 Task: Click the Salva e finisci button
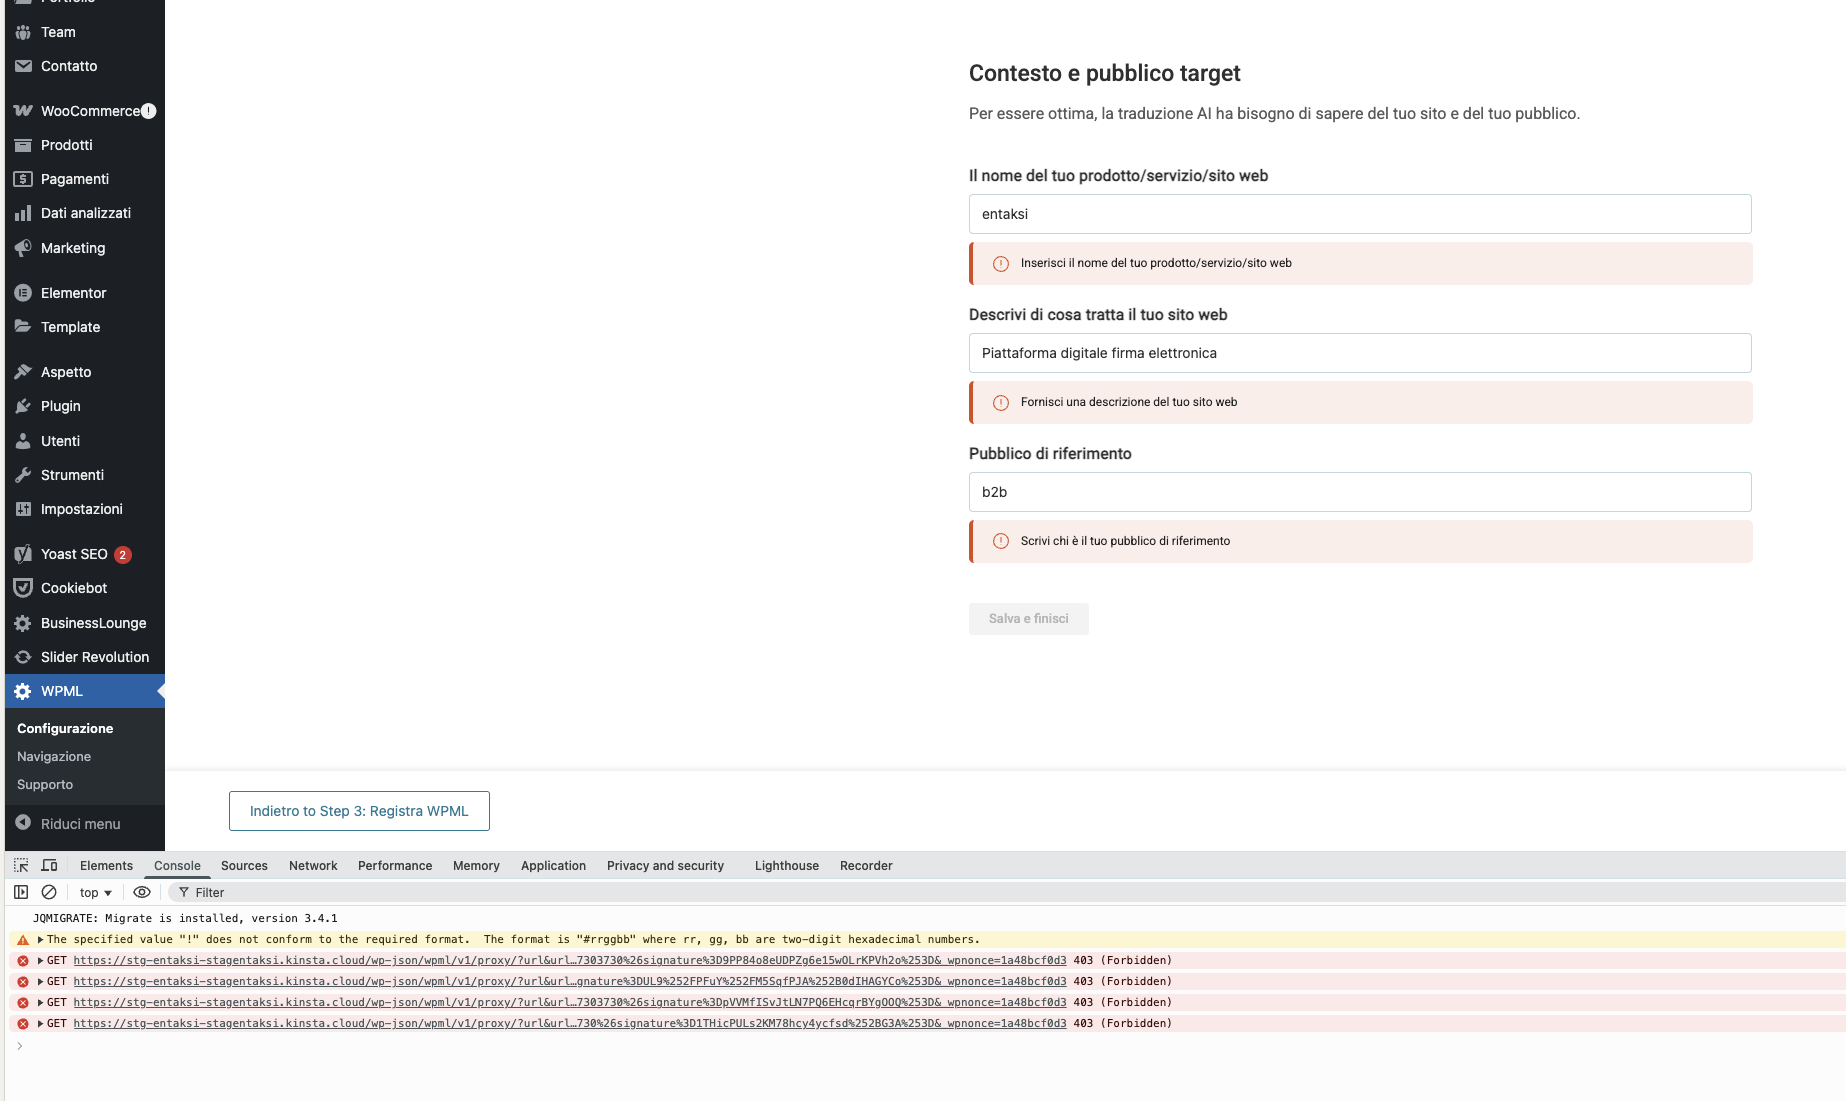1028,619
